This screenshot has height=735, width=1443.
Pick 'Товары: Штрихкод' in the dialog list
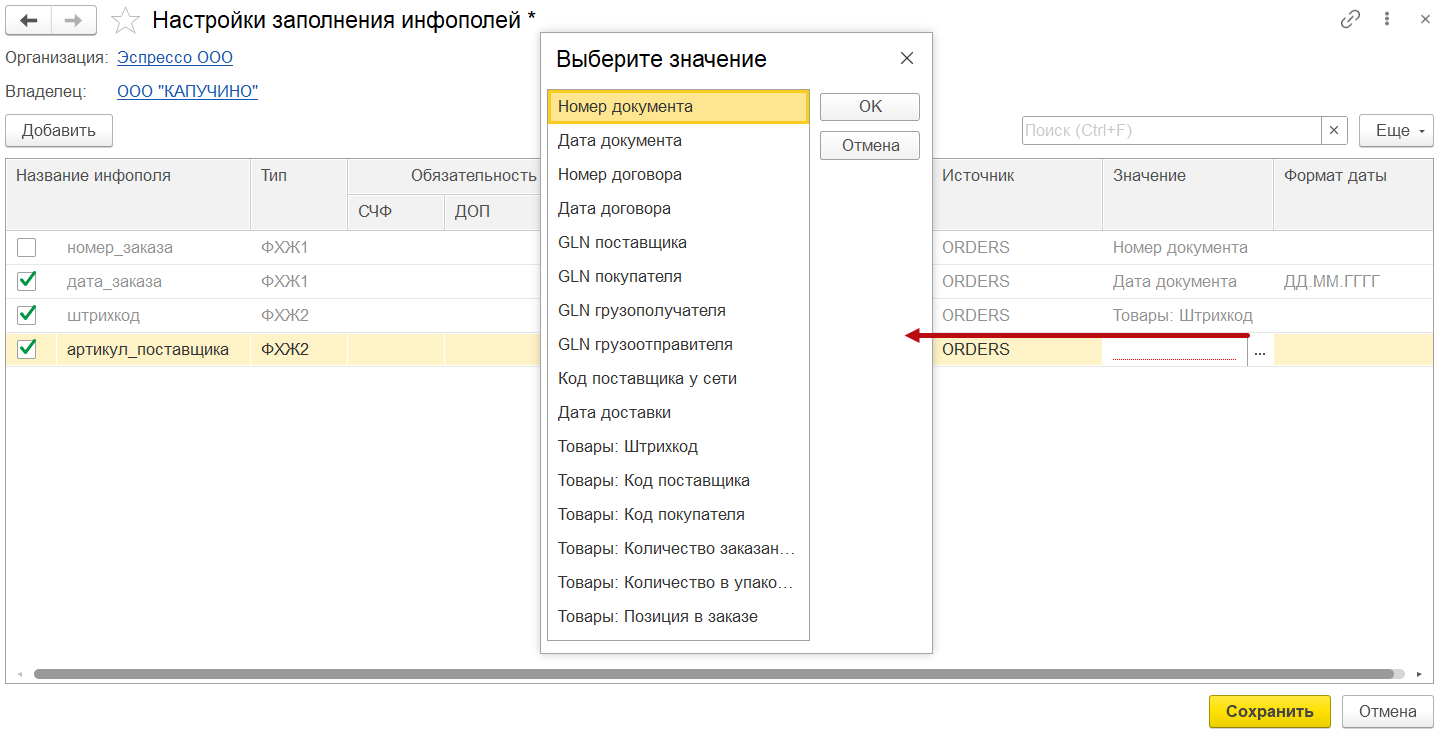678,446
